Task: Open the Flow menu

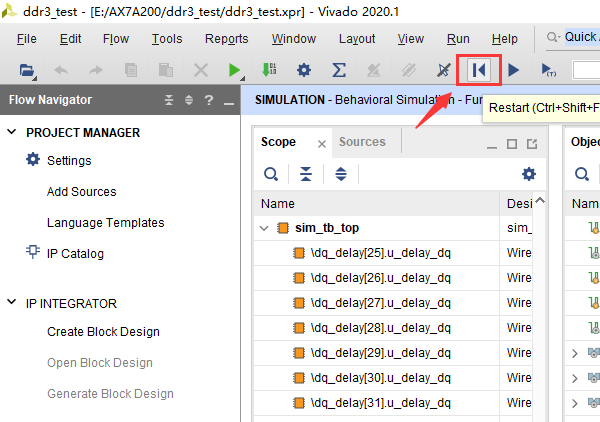Action: click(116, 39)
